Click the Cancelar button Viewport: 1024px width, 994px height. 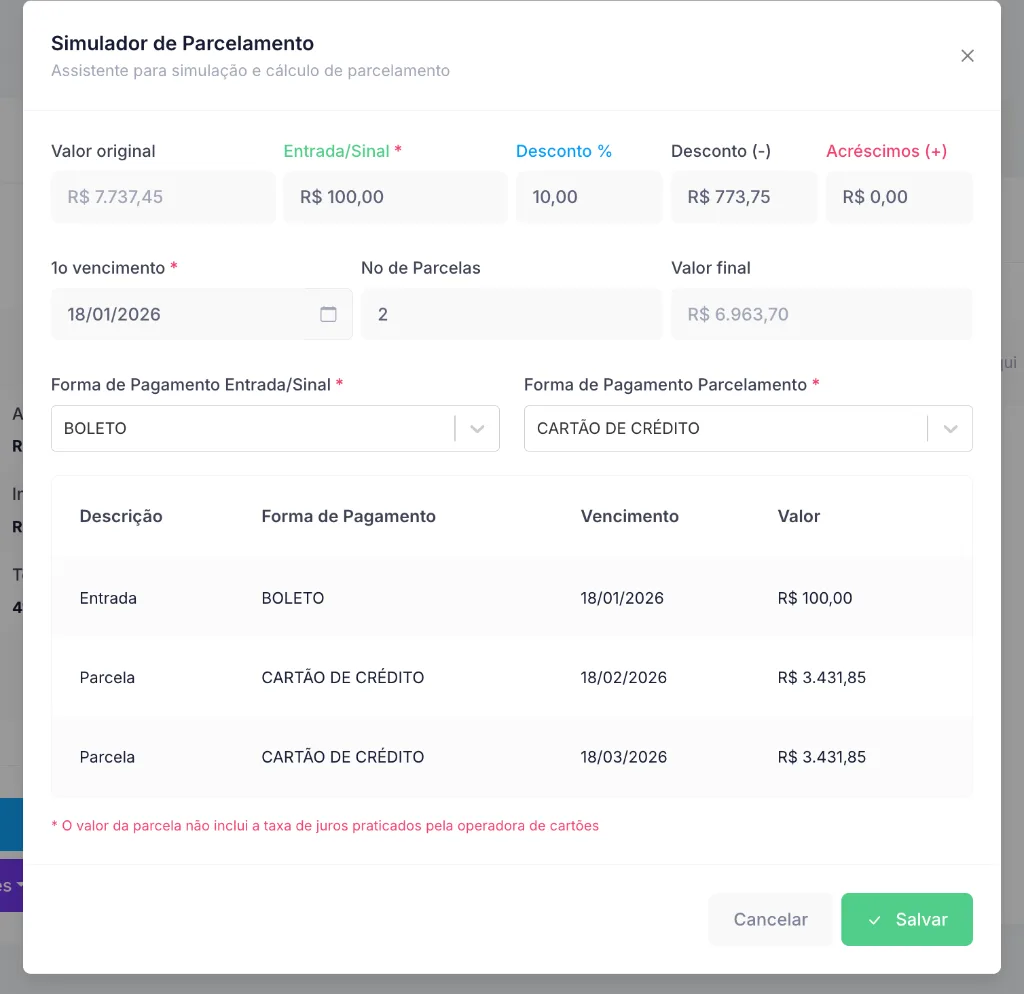pyautogui.click(x=770, y=920)
